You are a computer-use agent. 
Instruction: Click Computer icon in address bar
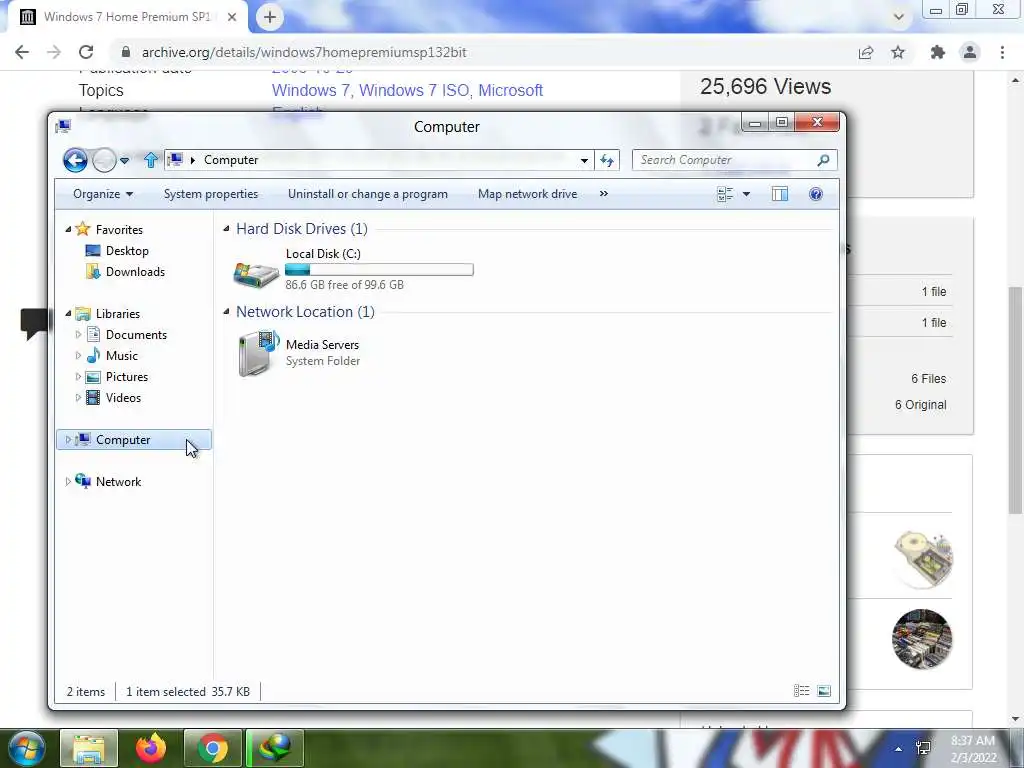tap(175, 160)
